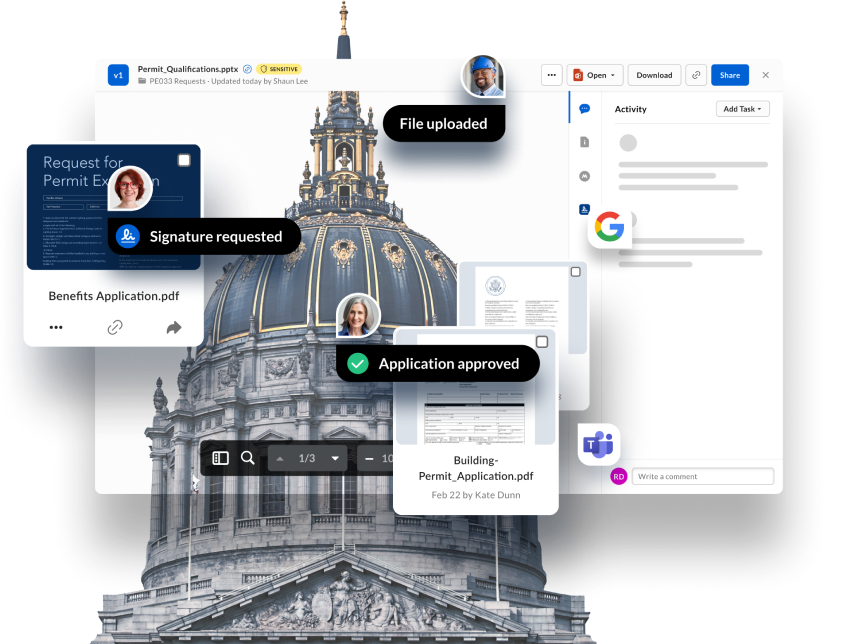Expand the Add Task dropdown

742,109
